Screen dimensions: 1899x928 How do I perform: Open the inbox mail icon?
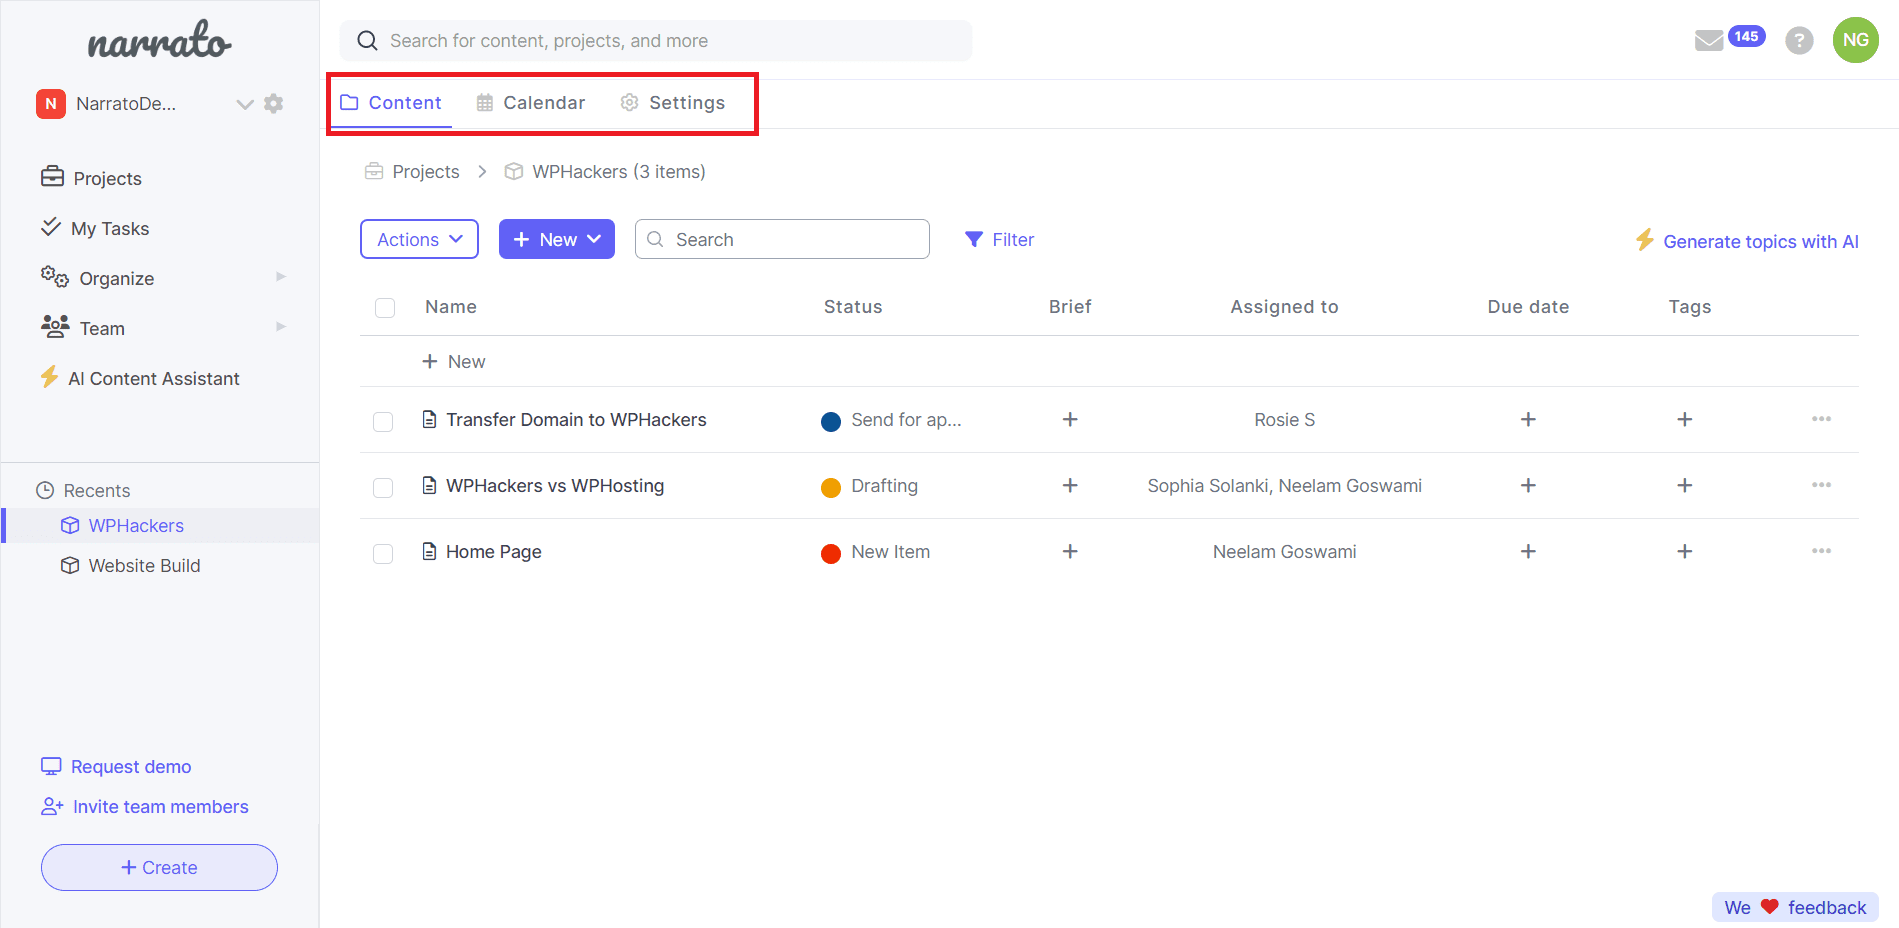(x=1708, y=41)
